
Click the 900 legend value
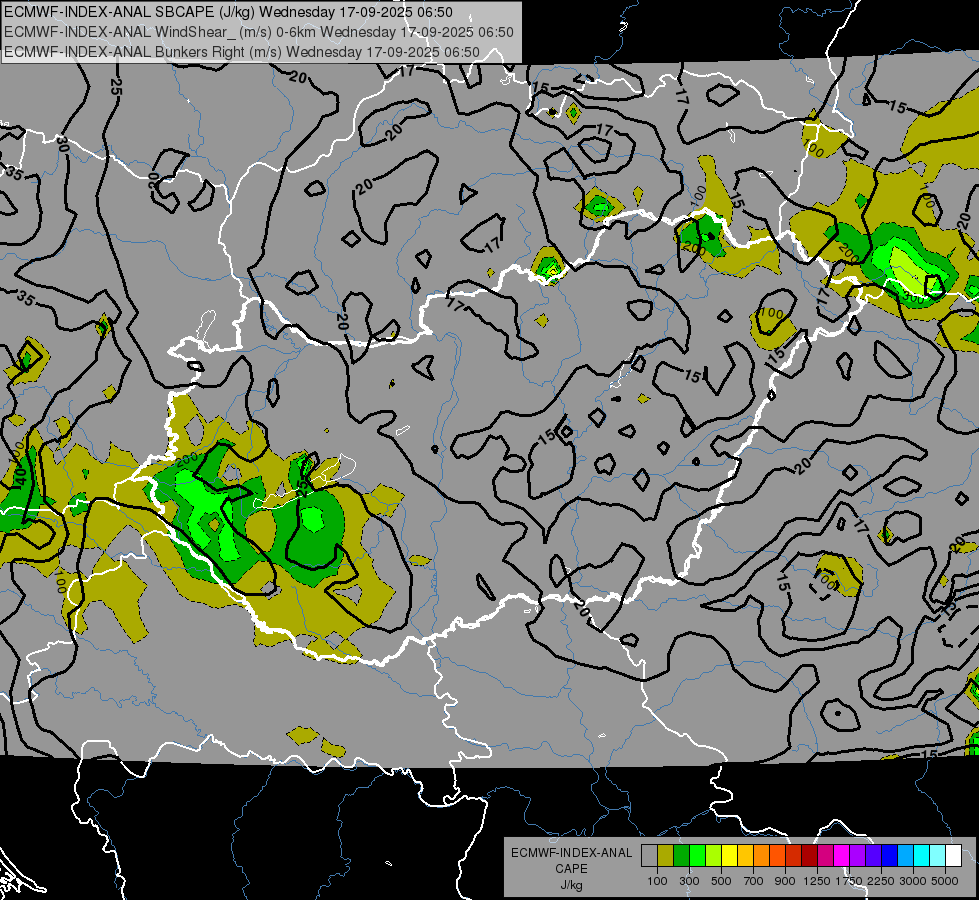(x=785, y=881)
